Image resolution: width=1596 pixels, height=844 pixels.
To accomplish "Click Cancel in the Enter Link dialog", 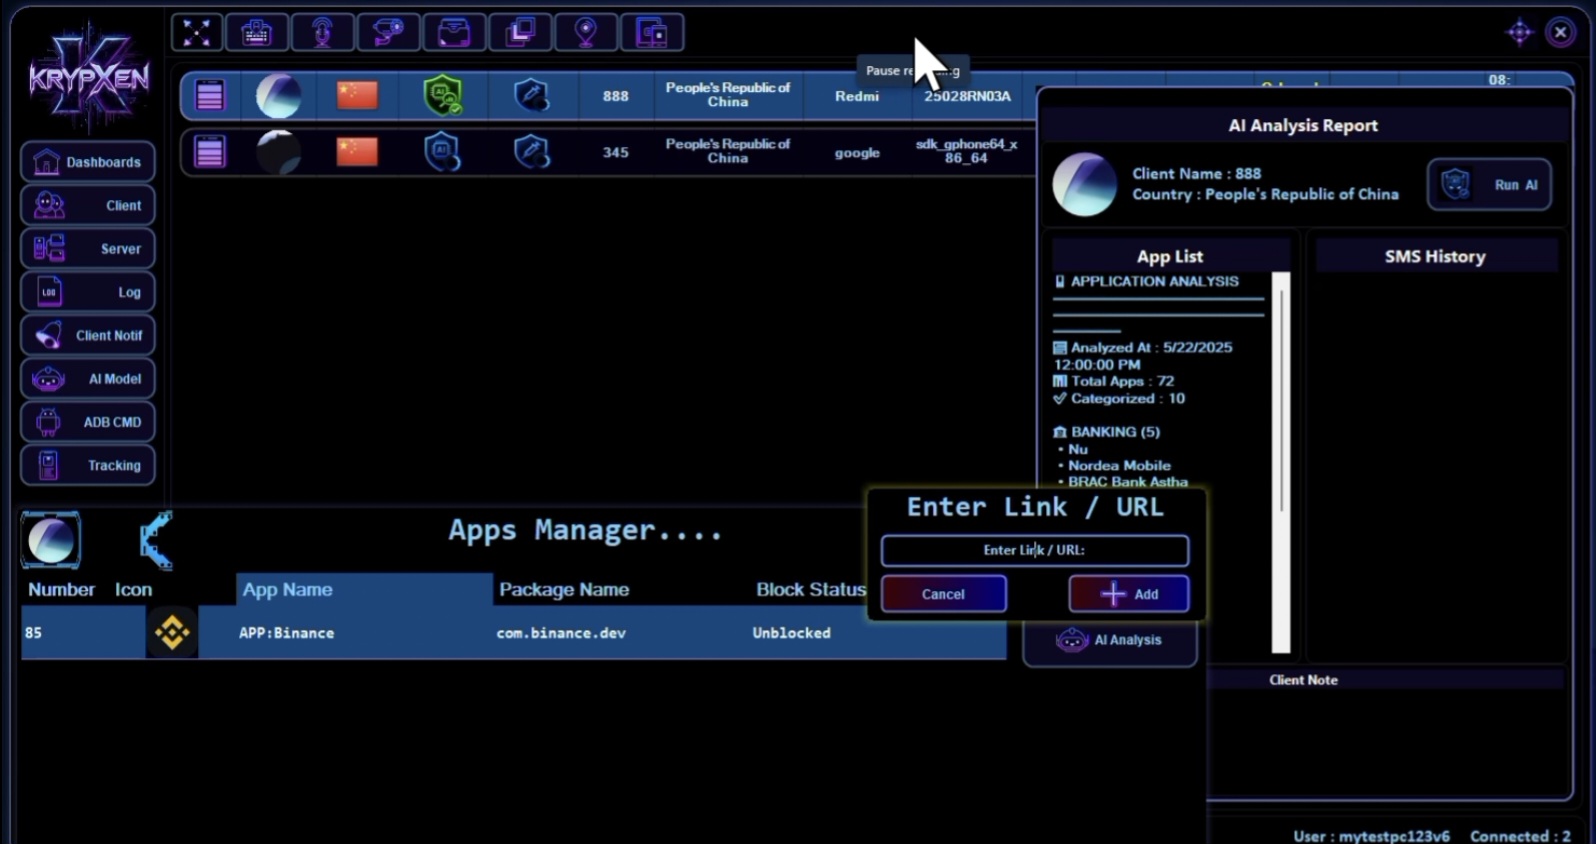I will tap(943, 594).
